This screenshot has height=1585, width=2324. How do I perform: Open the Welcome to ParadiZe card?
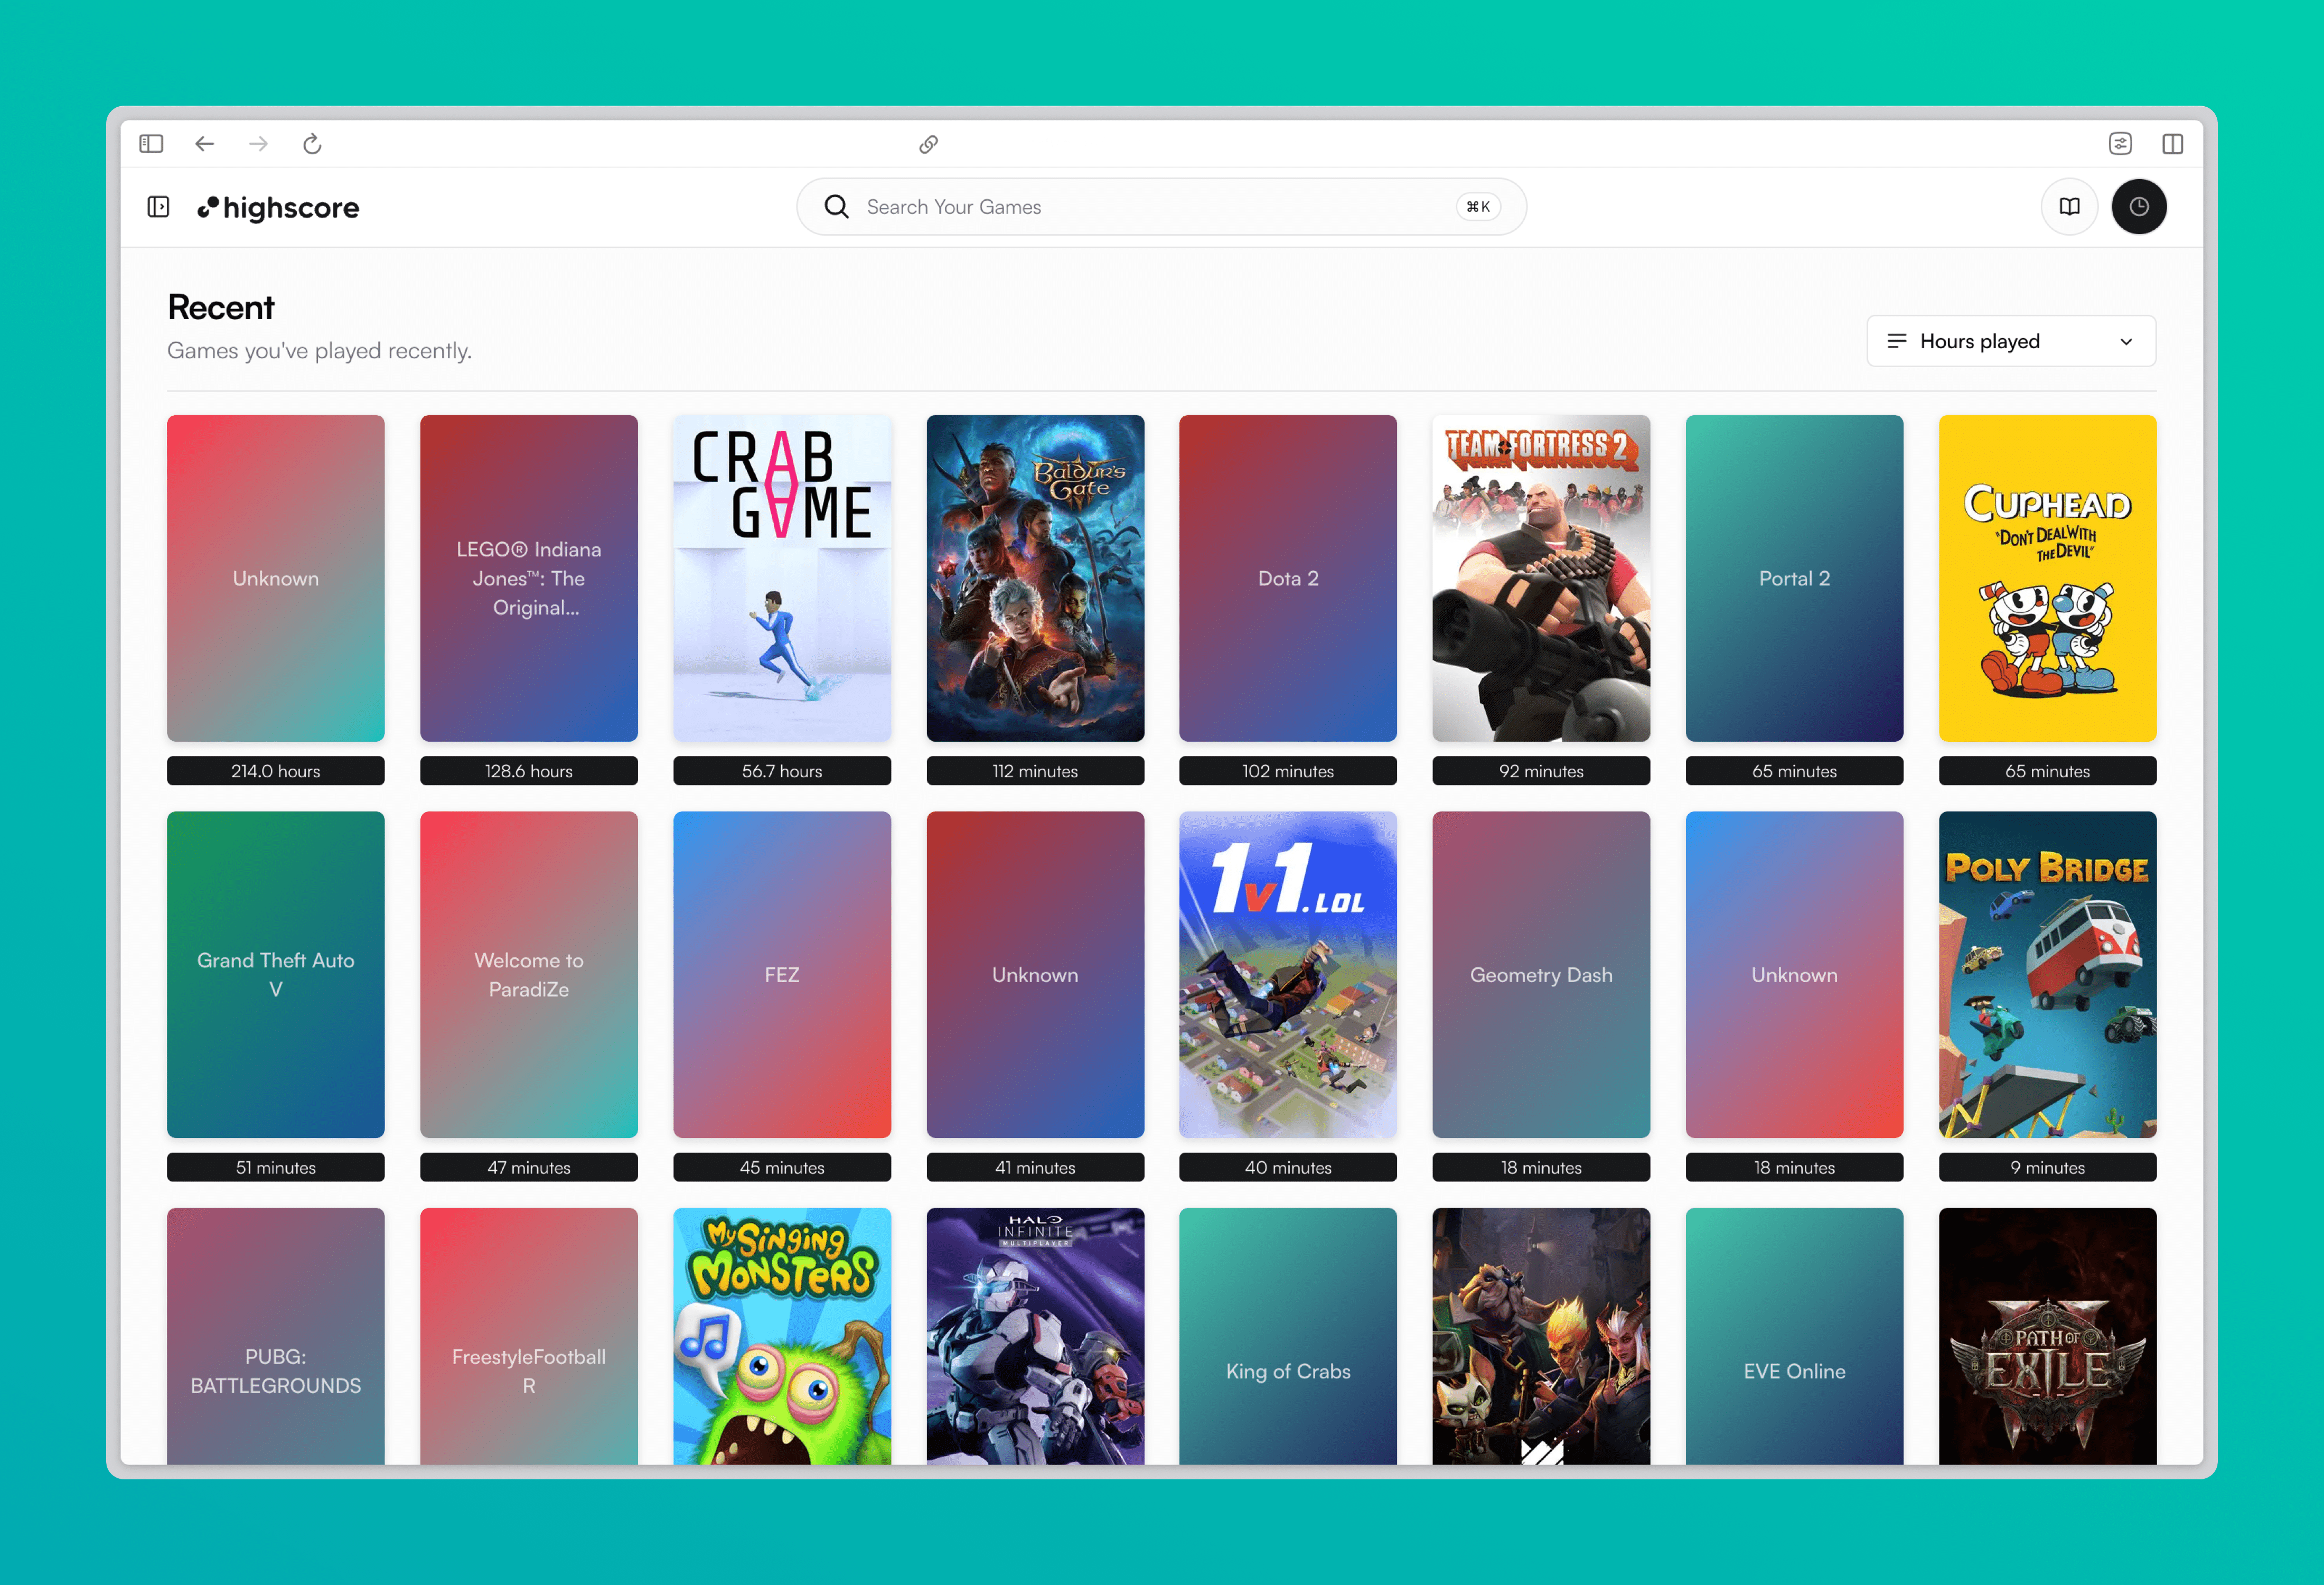pos(529,974)
